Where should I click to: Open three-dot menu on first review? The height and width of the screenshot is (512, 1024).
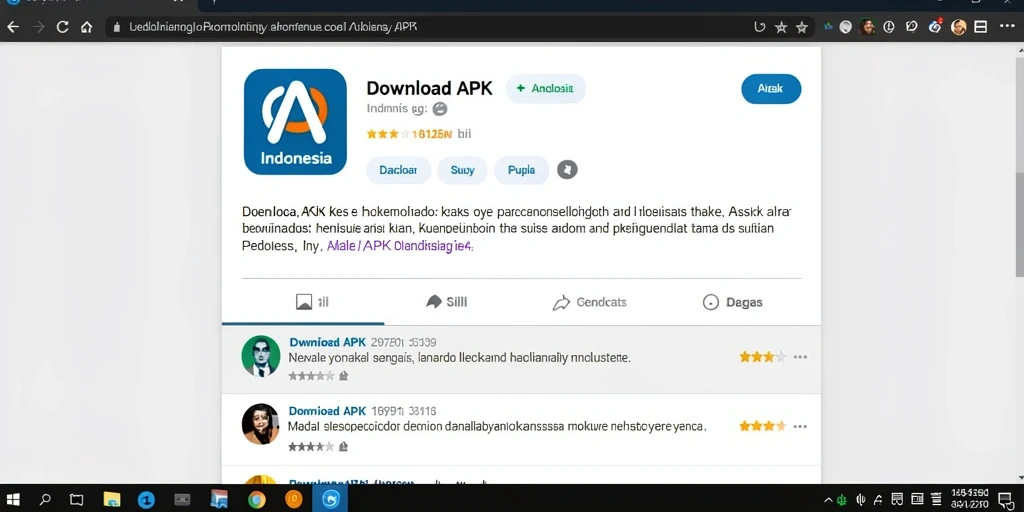tap(800, 357)
